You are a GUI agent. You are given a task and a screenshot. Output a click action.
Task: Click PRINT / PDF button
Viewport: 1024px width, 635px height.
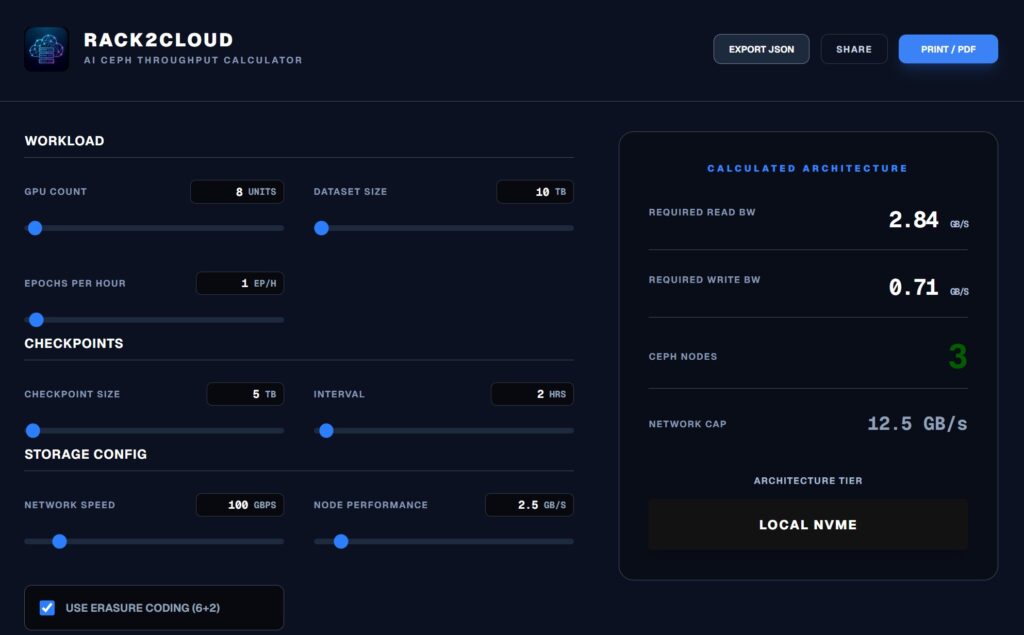click(948, 48)
